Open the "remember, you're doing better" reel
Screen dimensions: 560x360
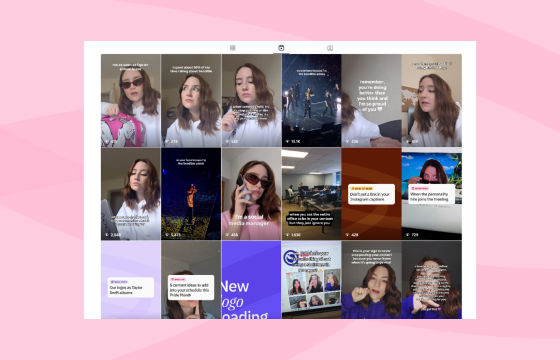(371, 100)
